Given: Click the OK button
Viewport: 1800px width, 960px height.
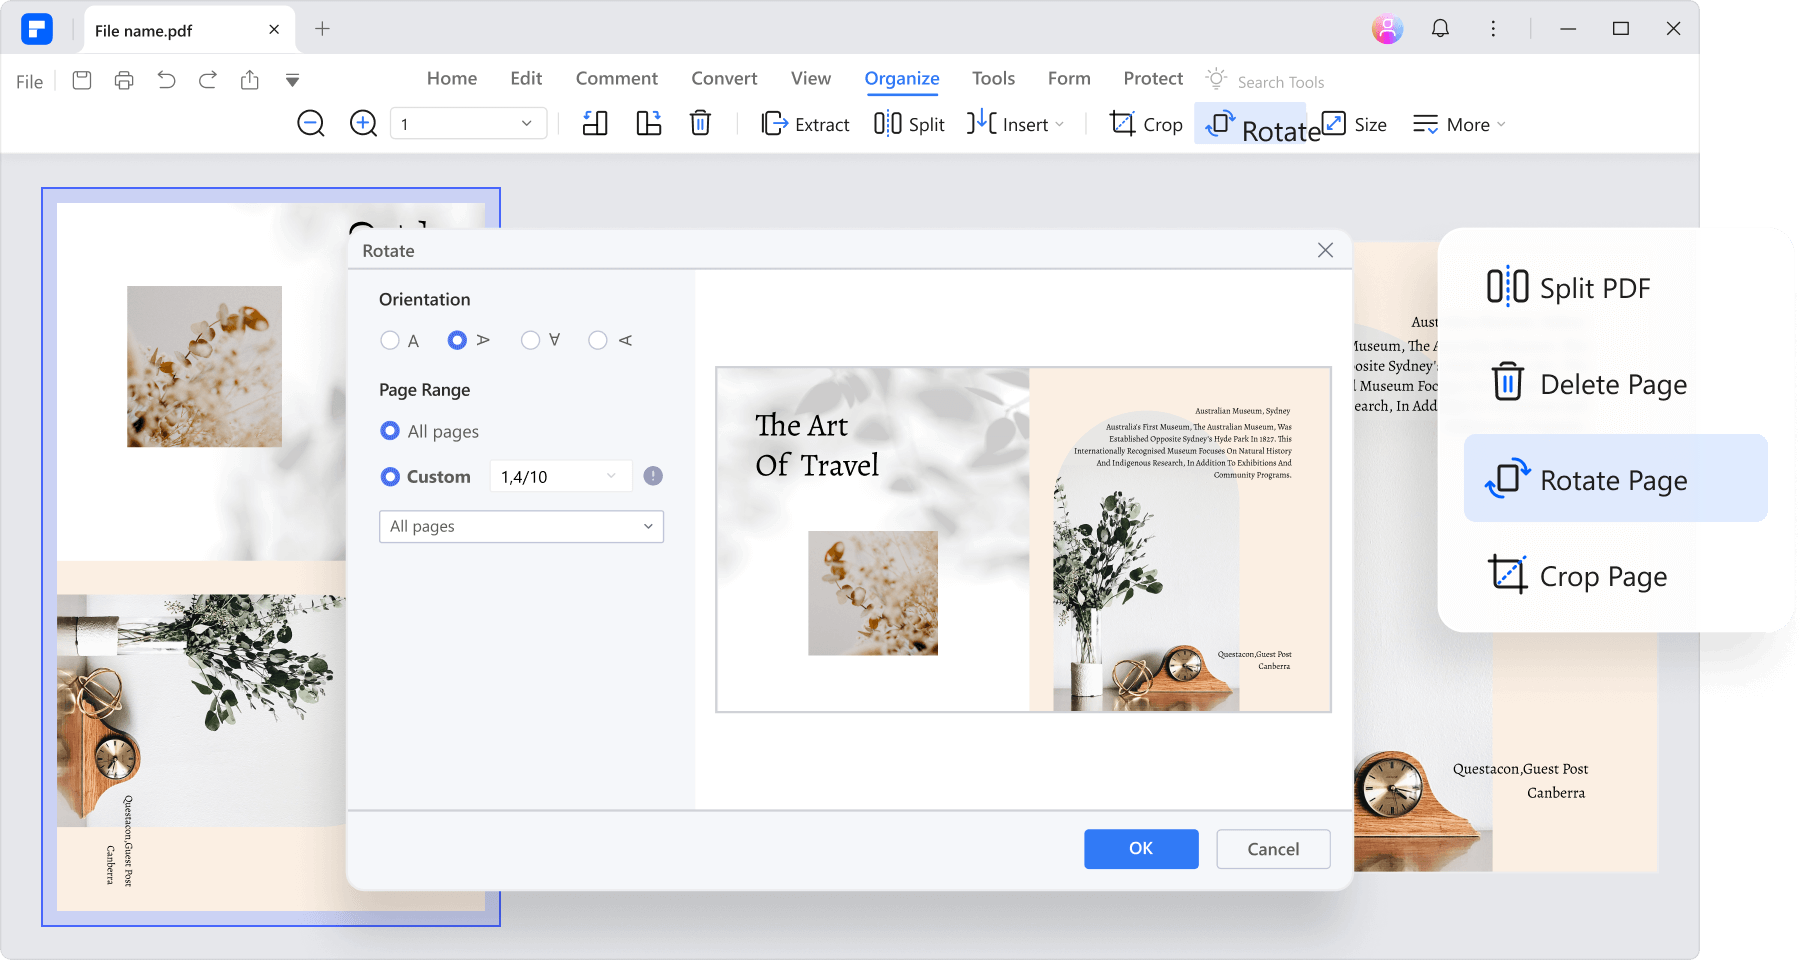Looking at the screenshot, I should [x=1141, y=849].
